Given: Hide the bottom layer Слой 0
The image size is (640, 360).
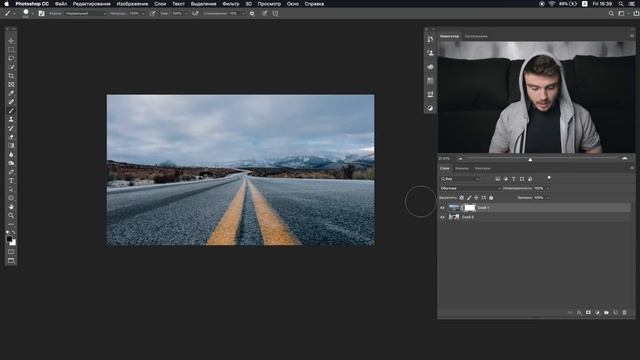Looking at the screenshot, I should [442, 218].
